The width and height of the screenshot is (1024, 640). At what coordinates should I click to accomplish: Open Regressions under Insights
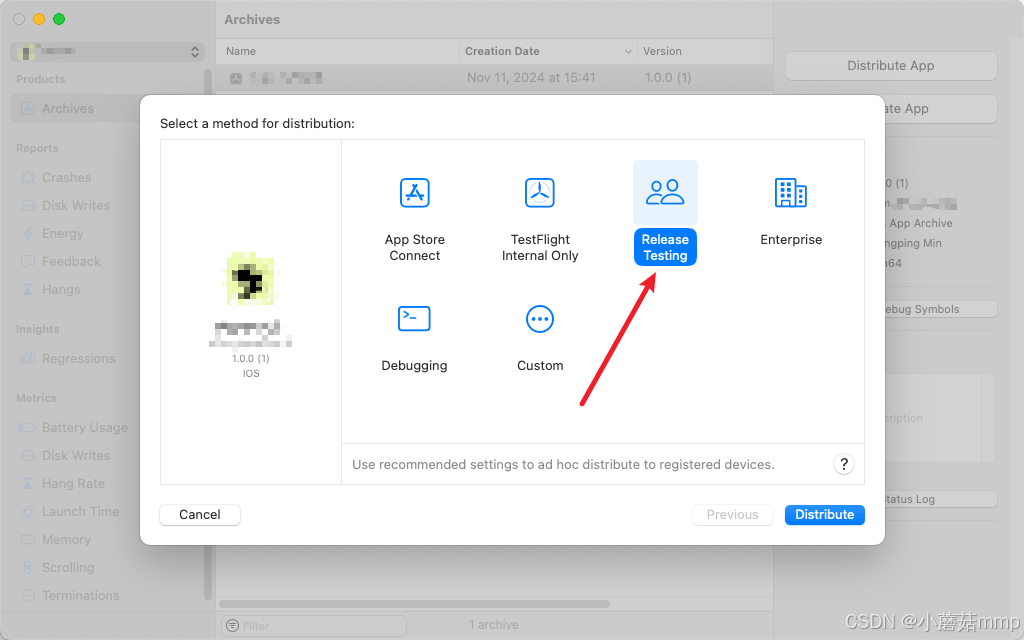78,359
